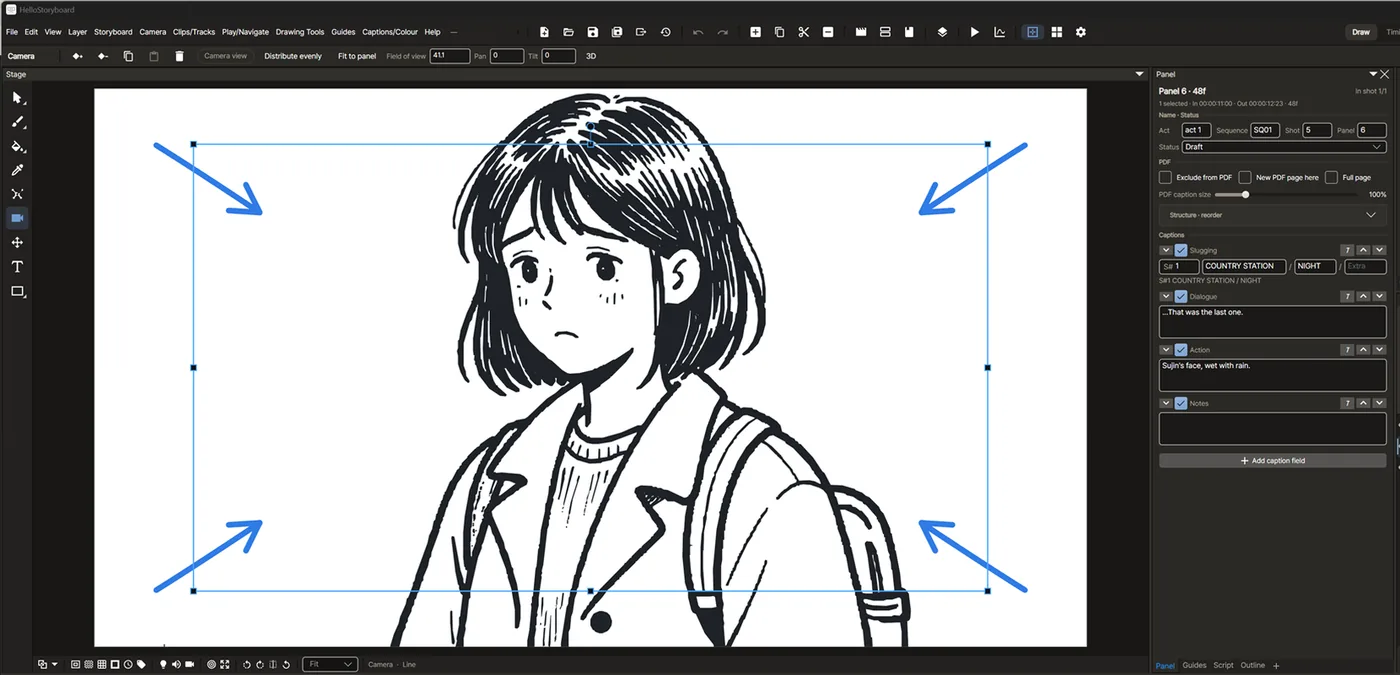Click the new file icon
Screen dimensions: 1400x675
[544, 32]
